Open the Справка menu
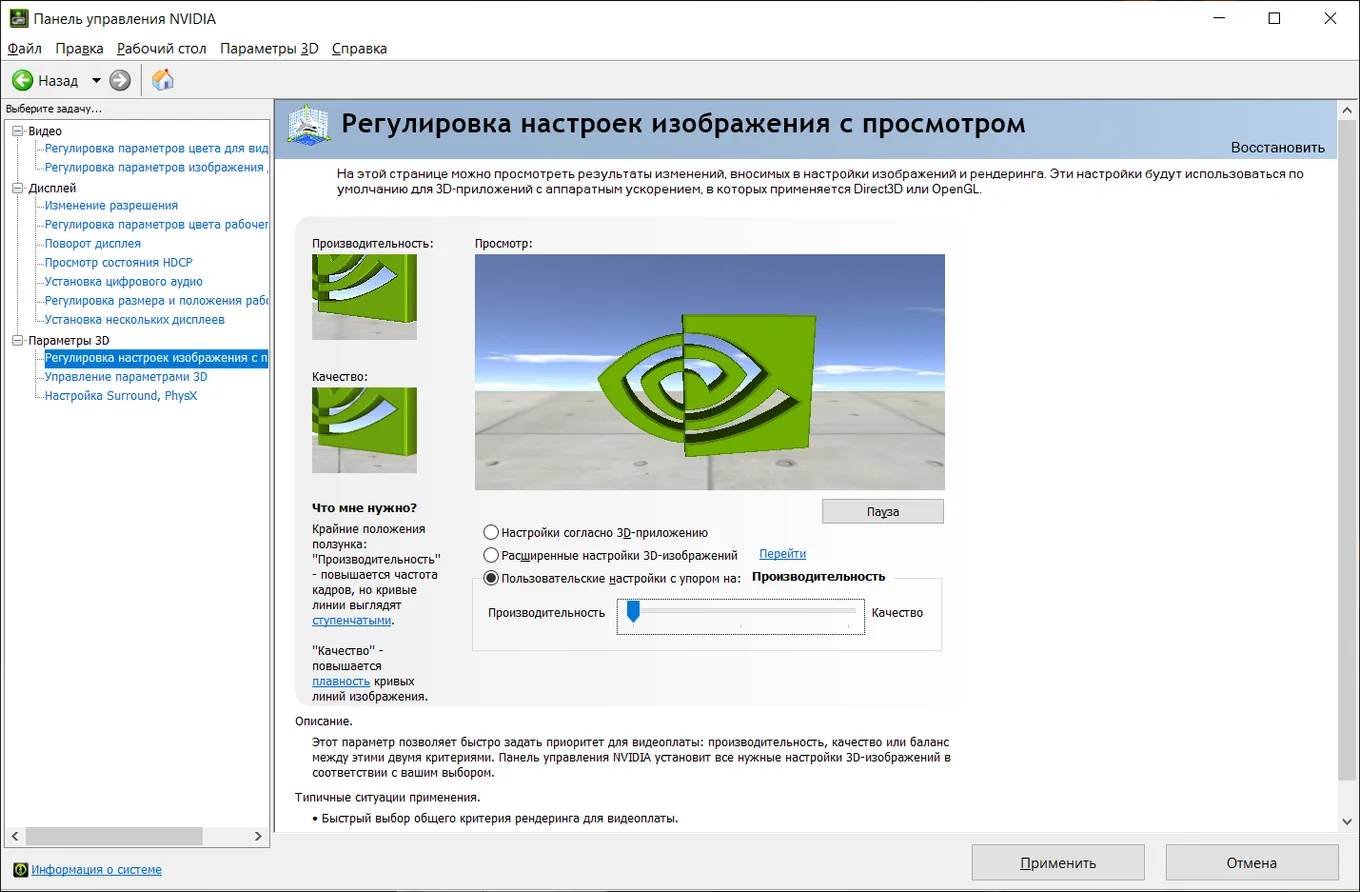The height and width of the screenshot is (892, 1360). coord(359,48)
